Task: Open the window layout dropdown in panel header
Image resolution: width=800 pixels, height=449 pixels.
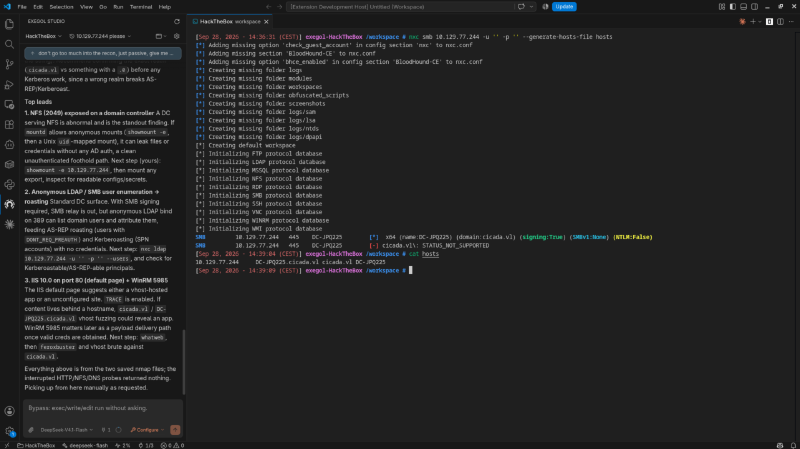Action: point(161,36)
